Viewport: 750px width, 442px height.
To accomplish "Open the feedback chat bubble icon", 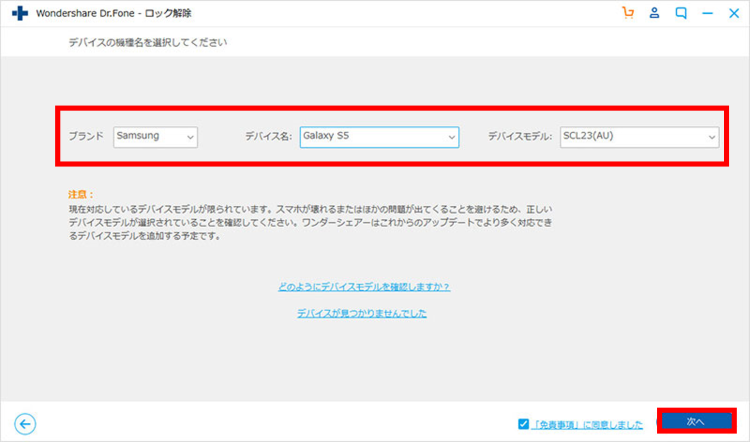I will [x=681, y=13].
